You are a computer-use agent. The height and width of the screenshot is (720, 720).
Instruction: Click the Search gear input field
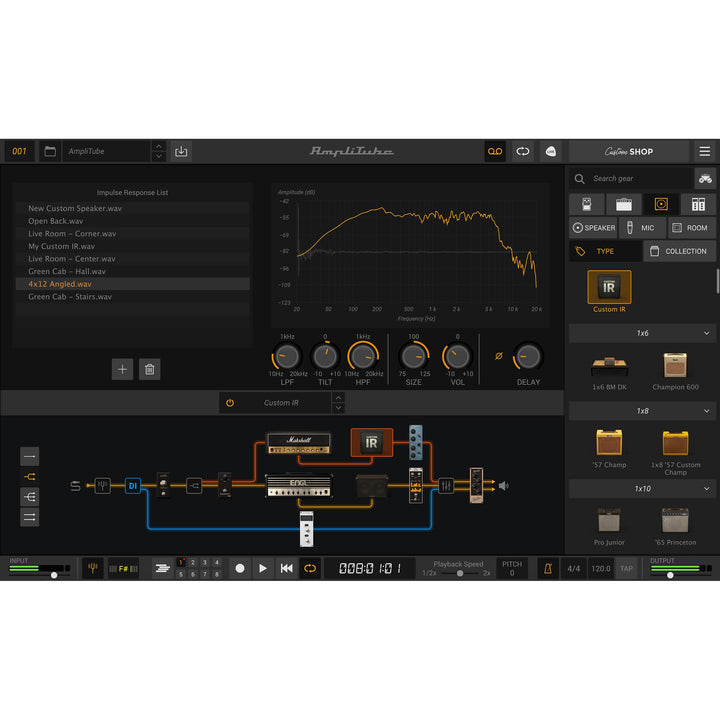pyautogui.click(x=631, y=179)
